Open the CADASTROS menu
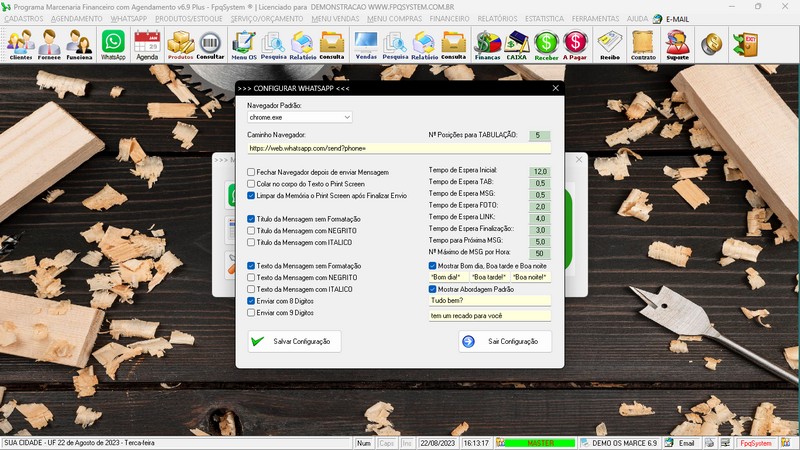The image size is (800, 450). (23, 19)
